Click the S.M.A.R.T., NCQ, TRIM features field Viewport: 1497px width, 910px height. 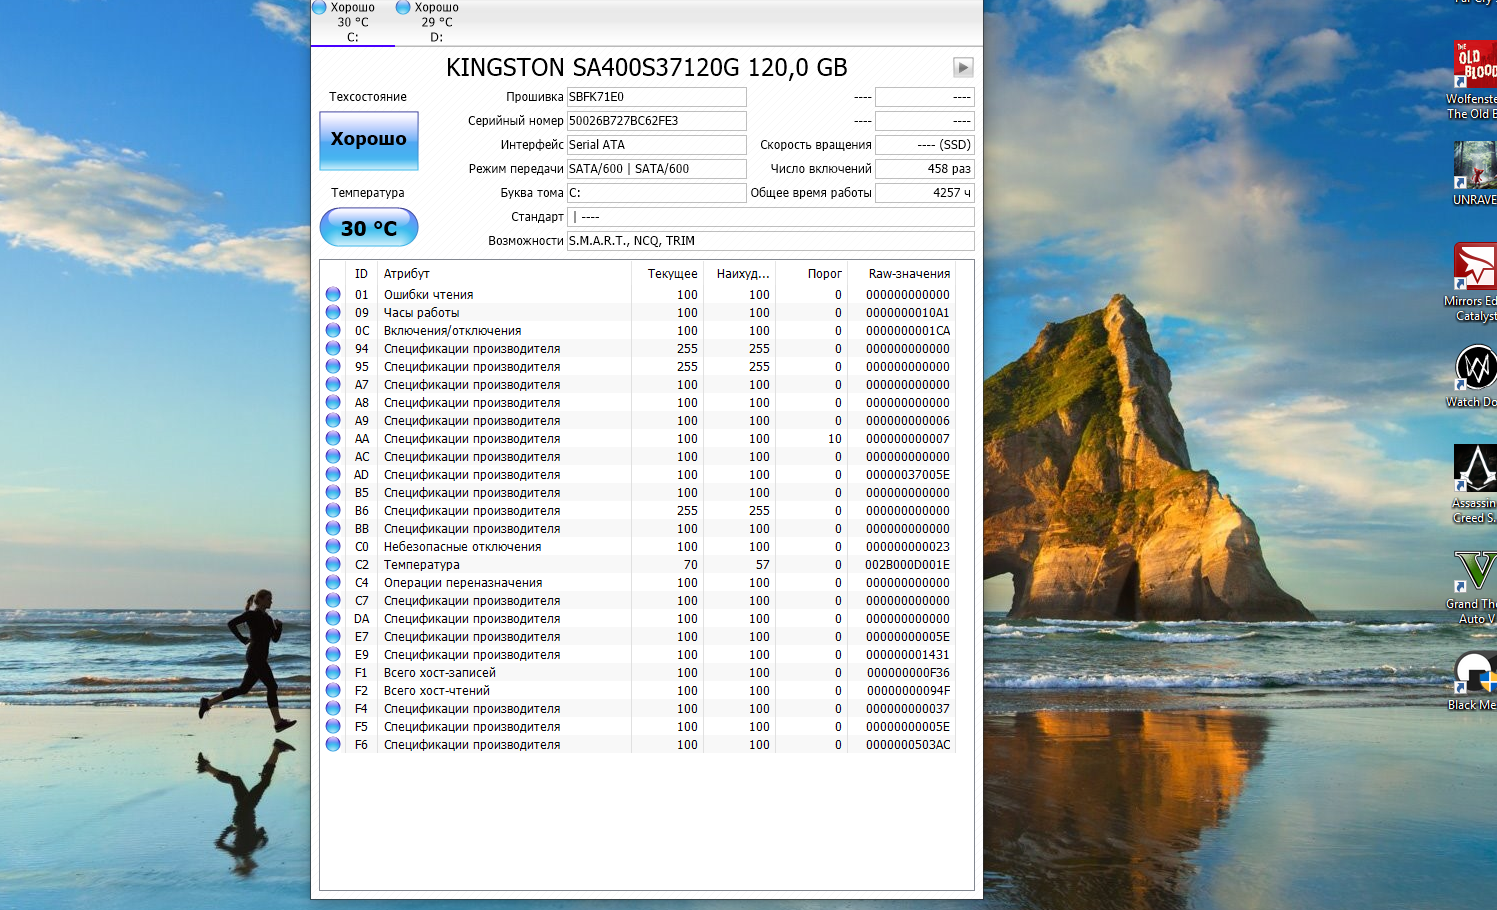770,241
